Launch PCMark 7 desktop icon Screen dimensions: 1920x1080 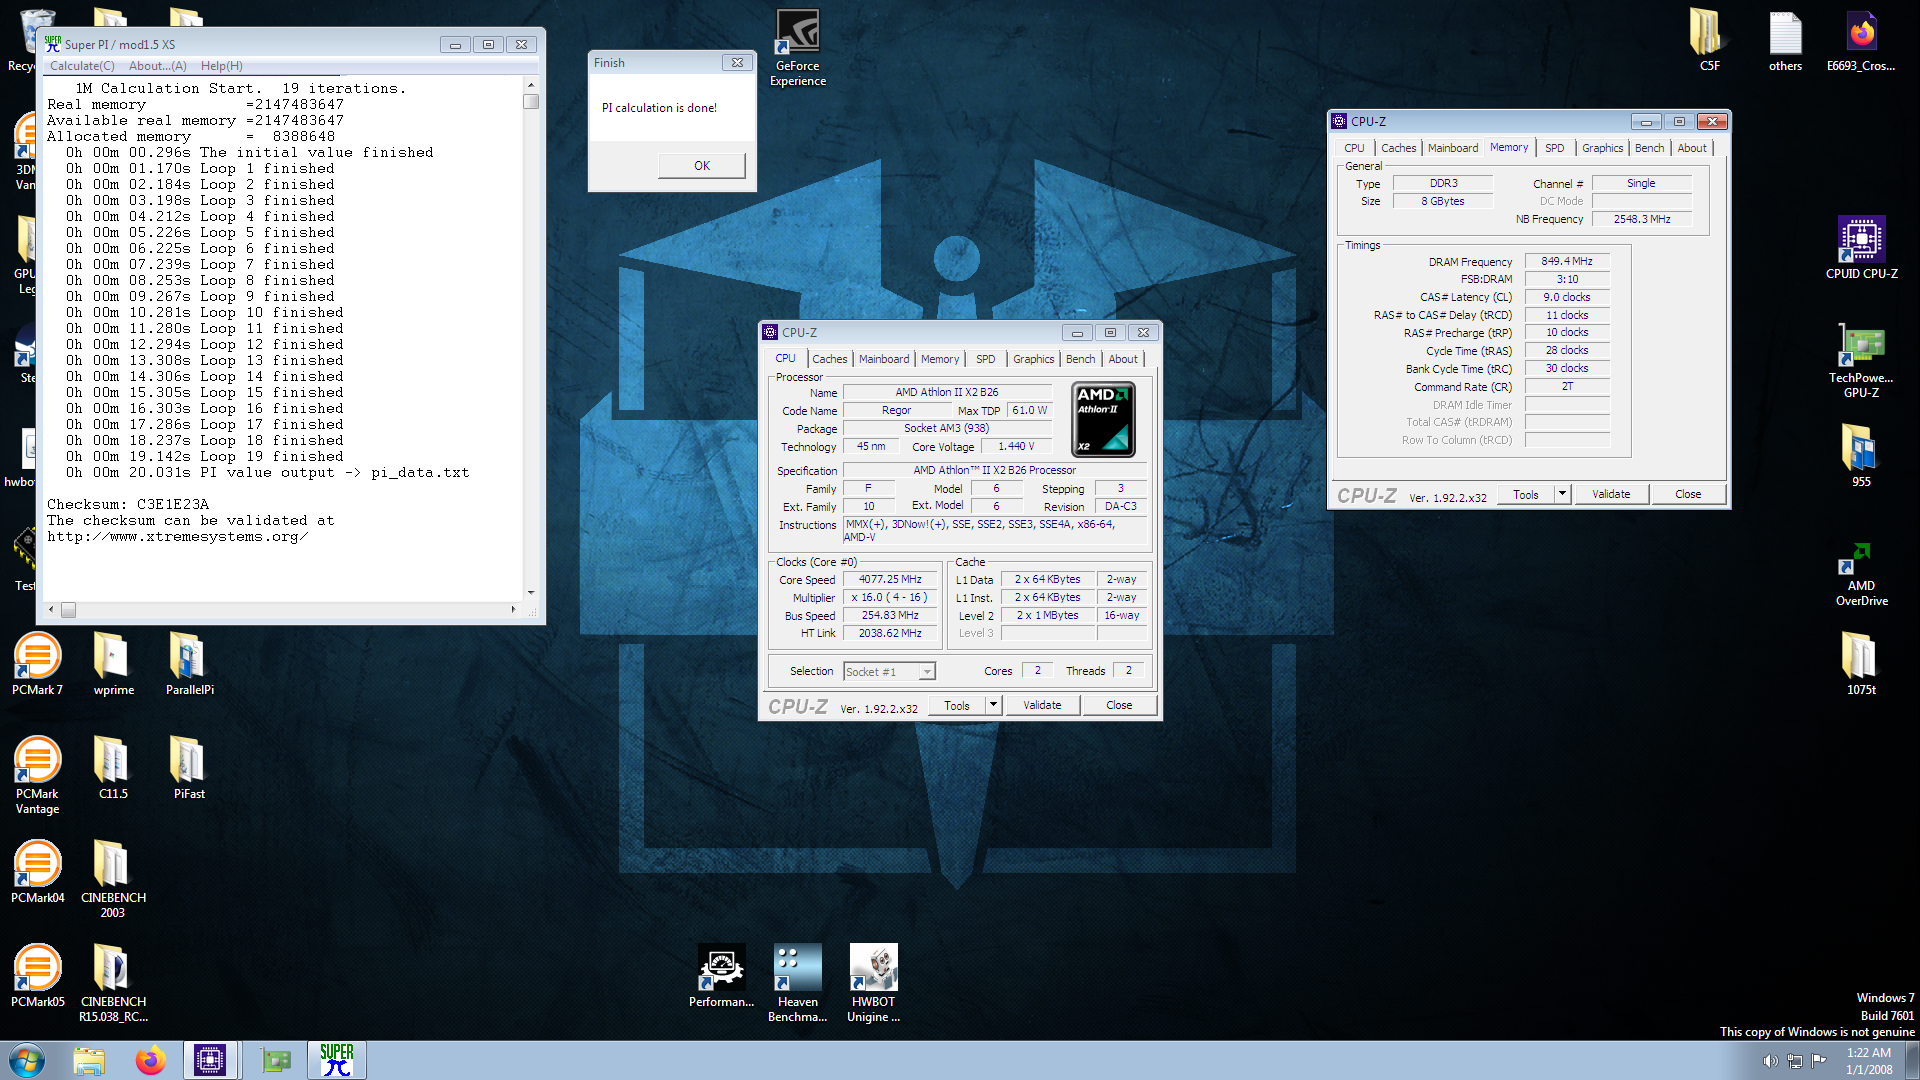(37, 664)
